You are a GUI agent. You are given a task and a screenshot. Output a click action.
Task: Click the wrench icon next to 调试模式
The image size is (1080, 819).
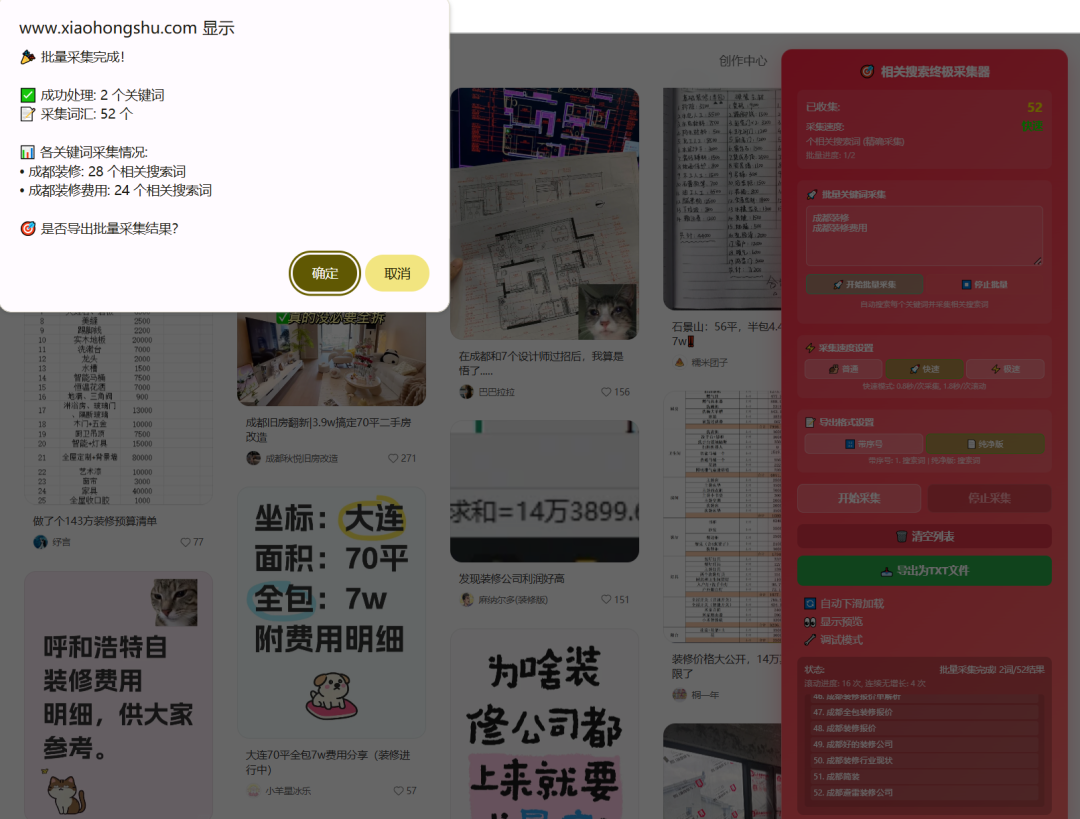[810, 640]
